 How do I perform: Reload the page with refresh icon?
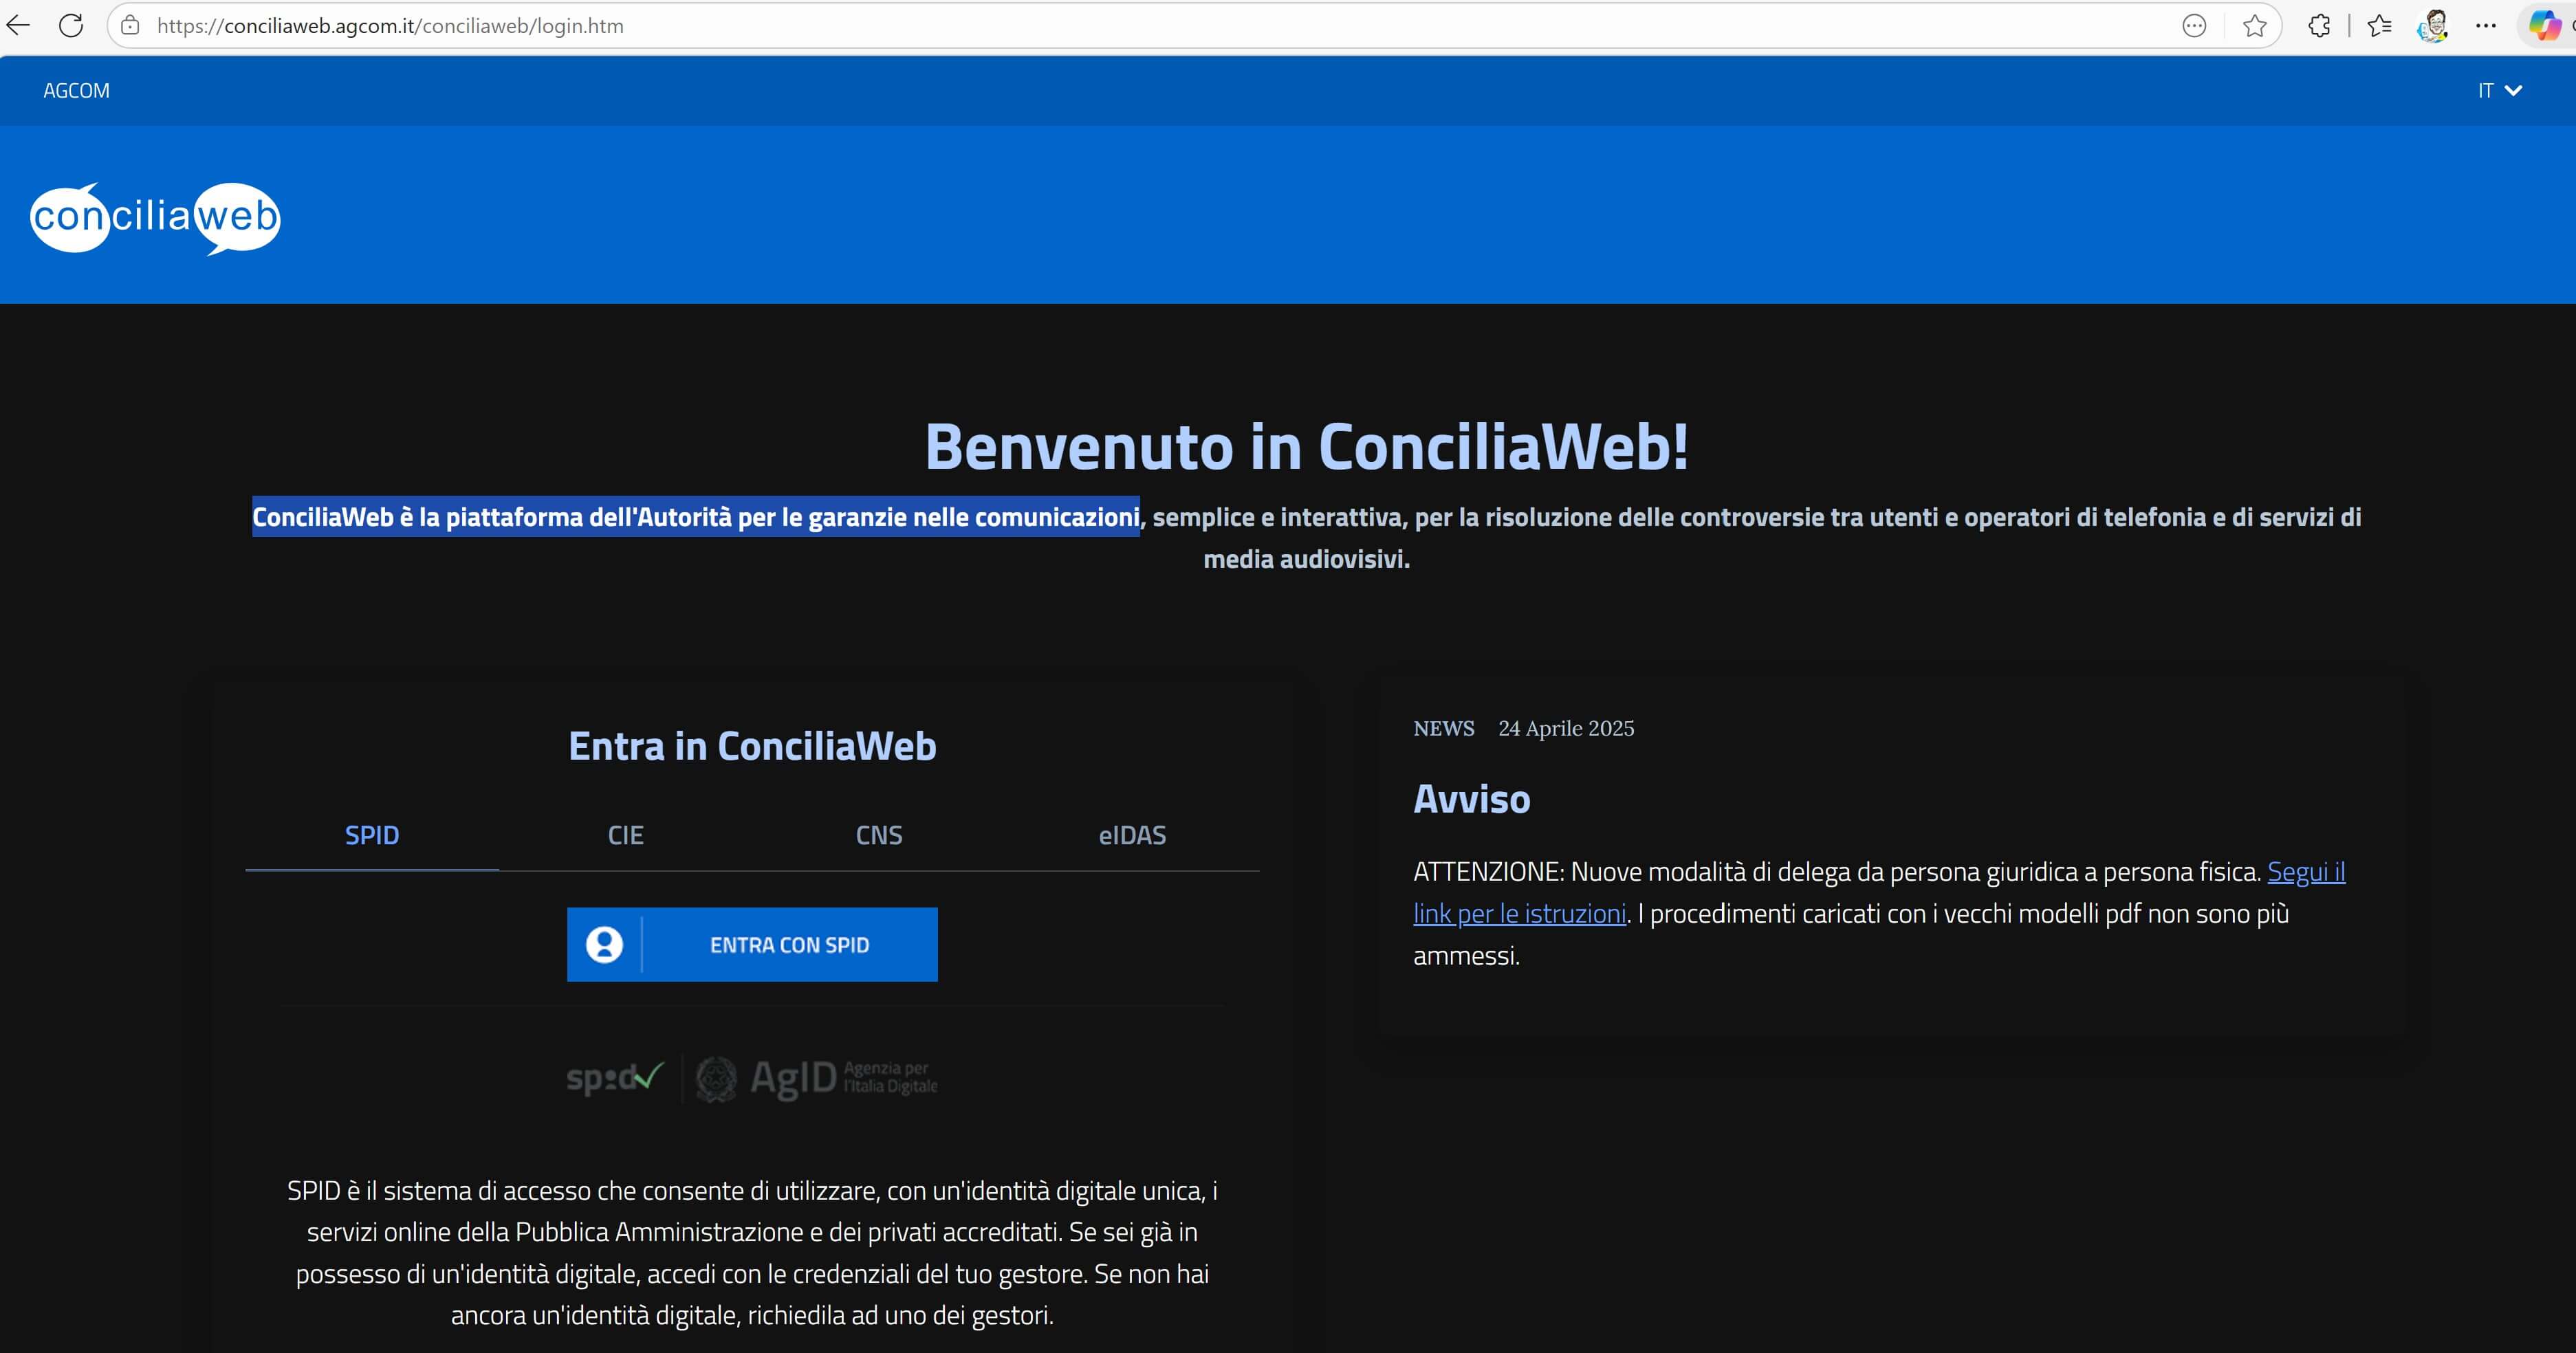point(71,26)
